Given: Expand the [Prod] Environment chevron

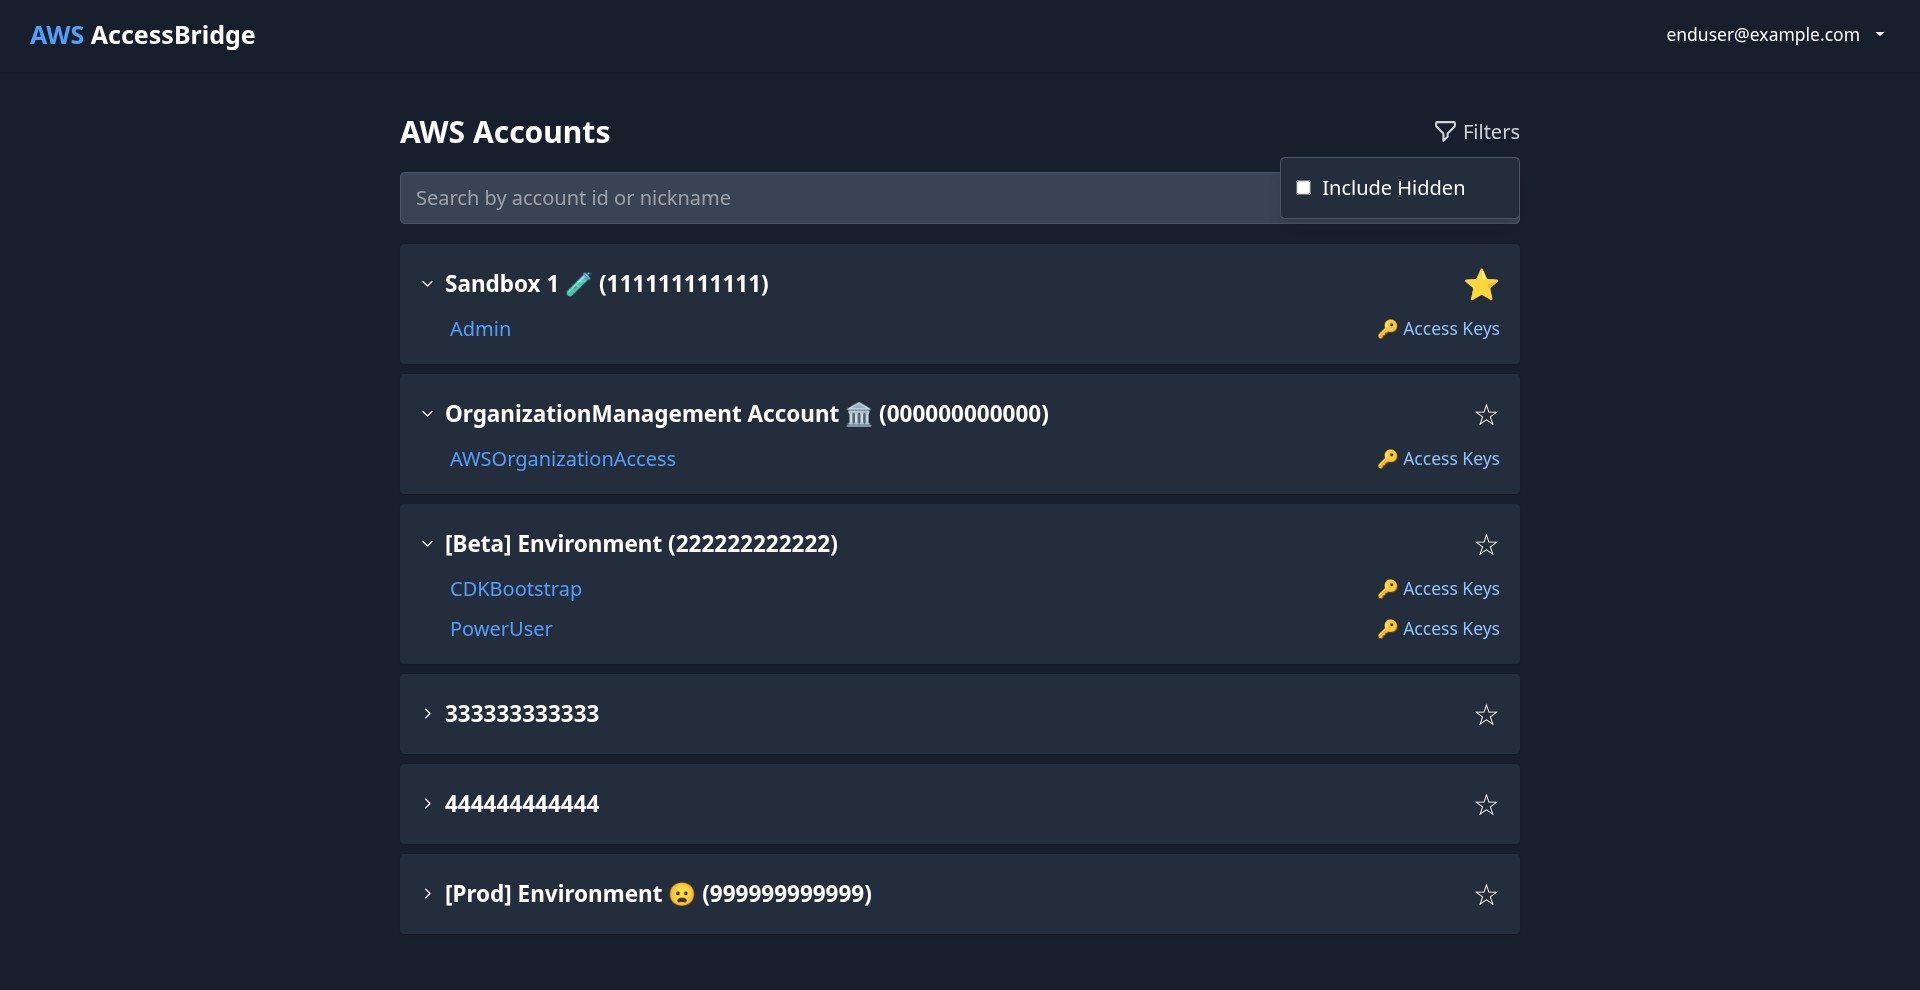Looking at the screenshot, I should (x=427, y=894).
